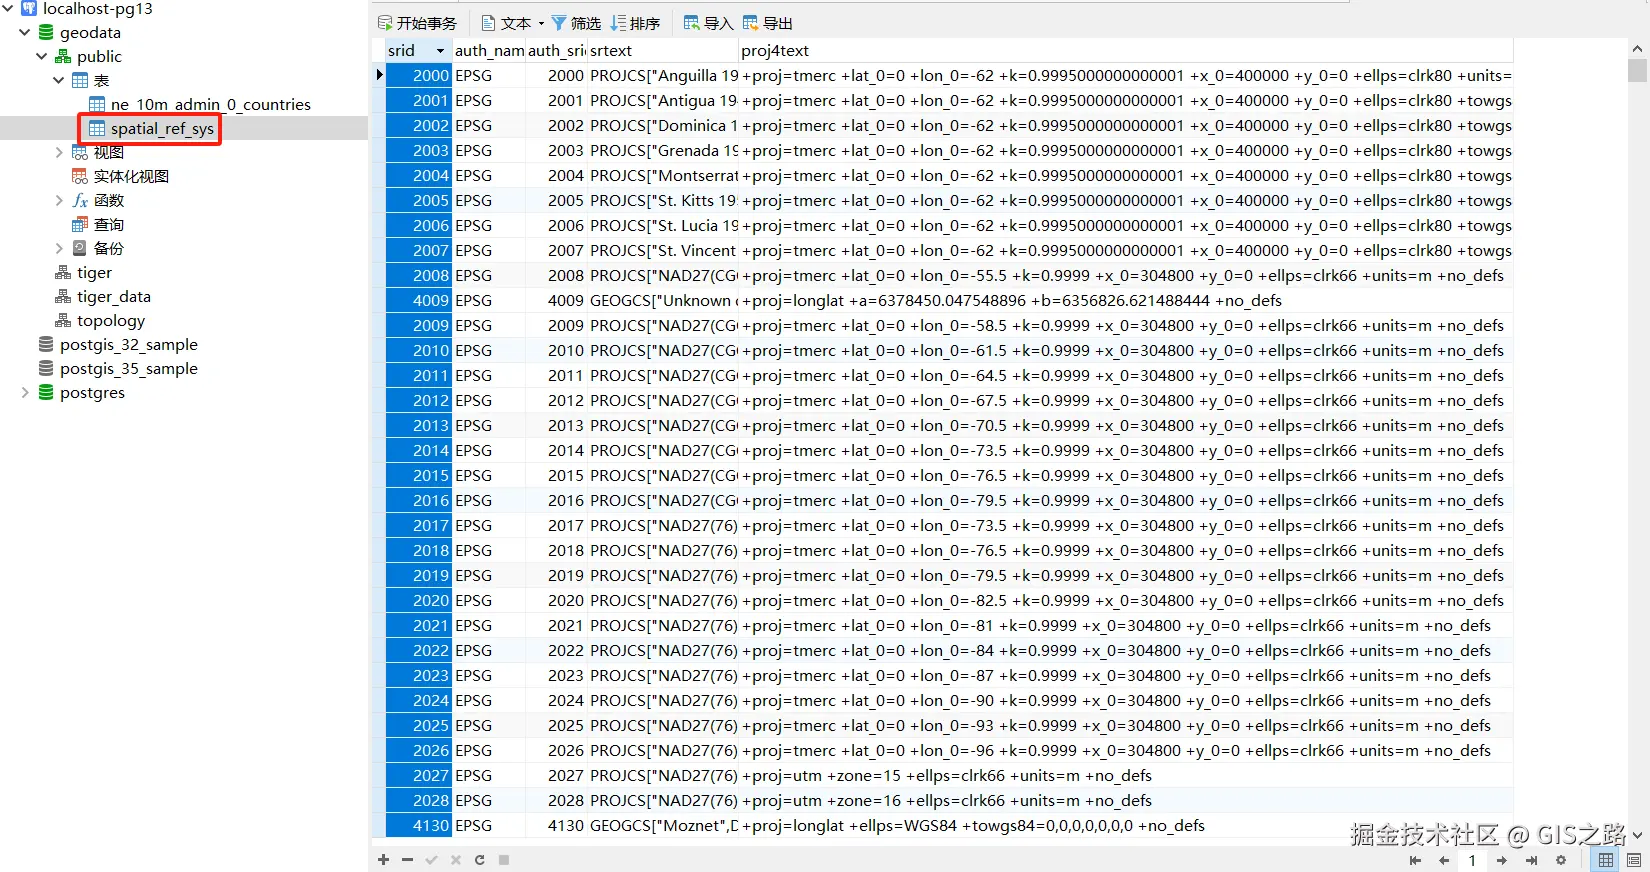Image resolution: width=1650 pixels, height=872 pixels.
Task: Open the srid column dropdown arrow
Action: coord(440,51)
